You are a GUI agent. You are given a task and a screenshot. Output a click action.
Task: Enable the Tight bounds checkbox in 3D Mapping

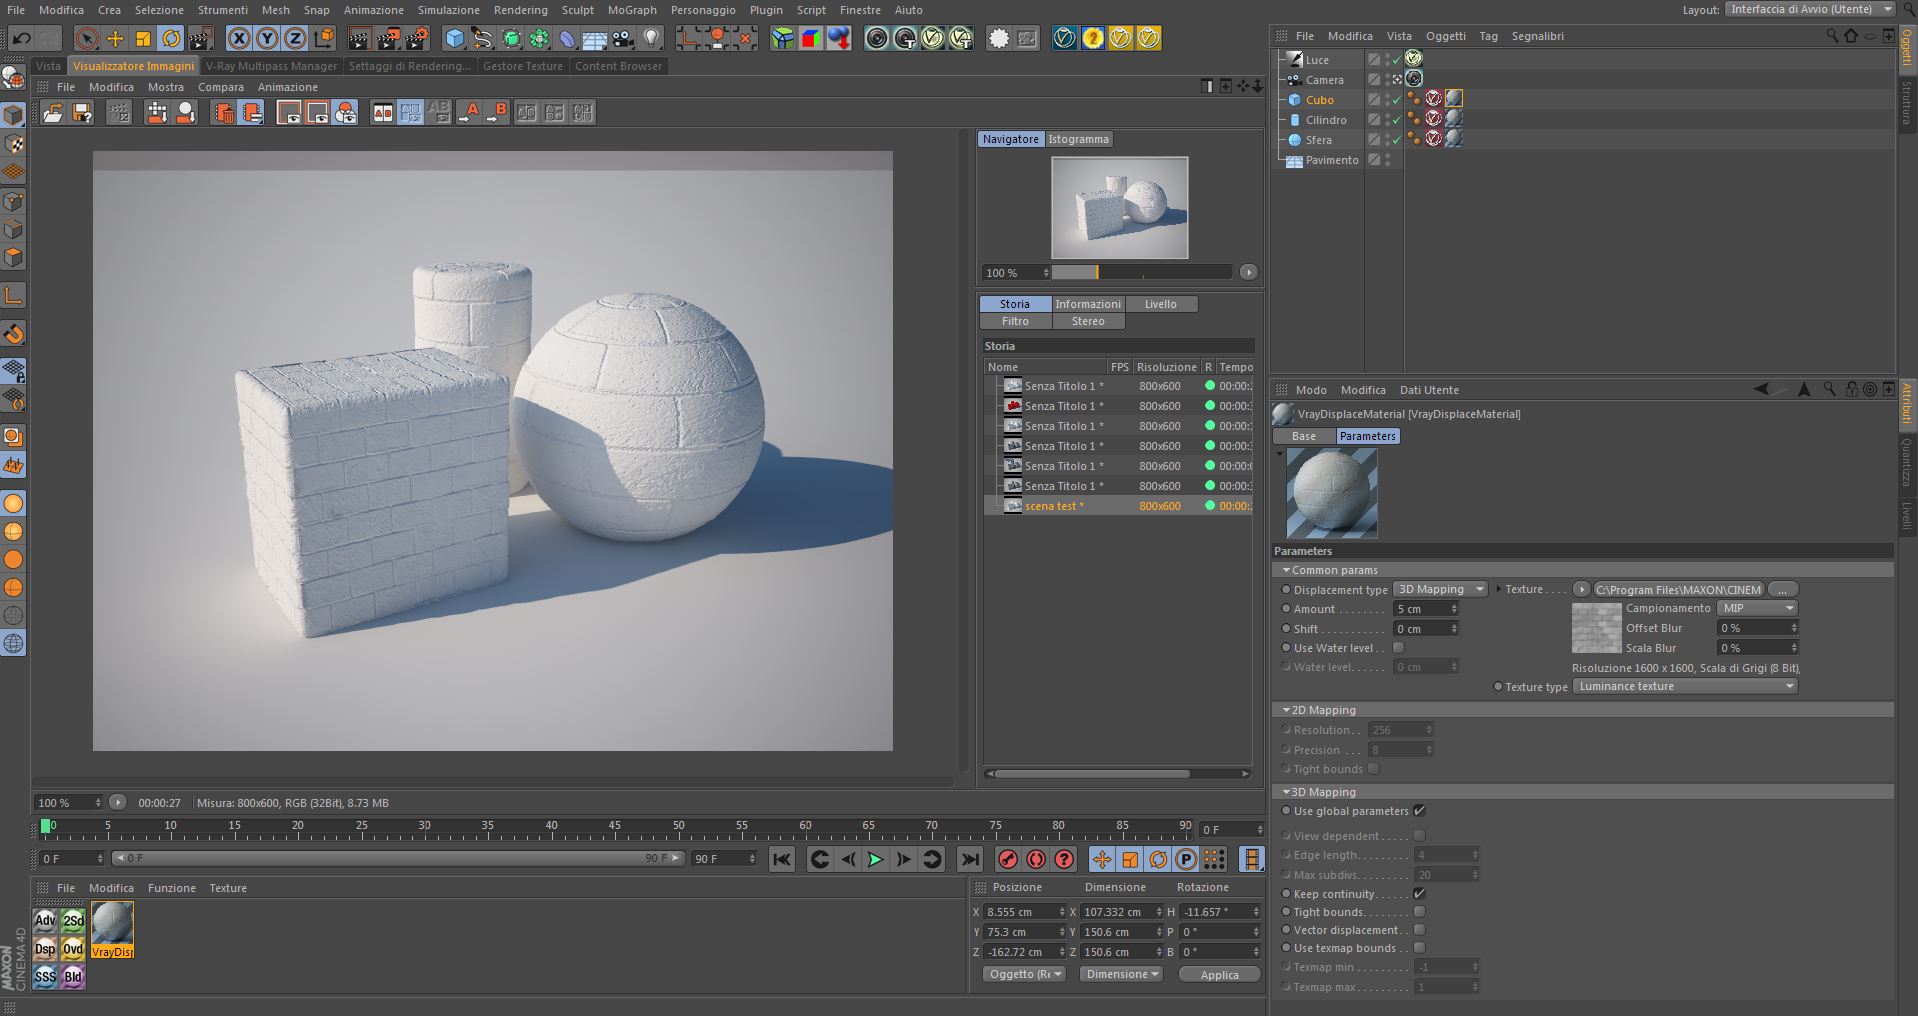1419,912
